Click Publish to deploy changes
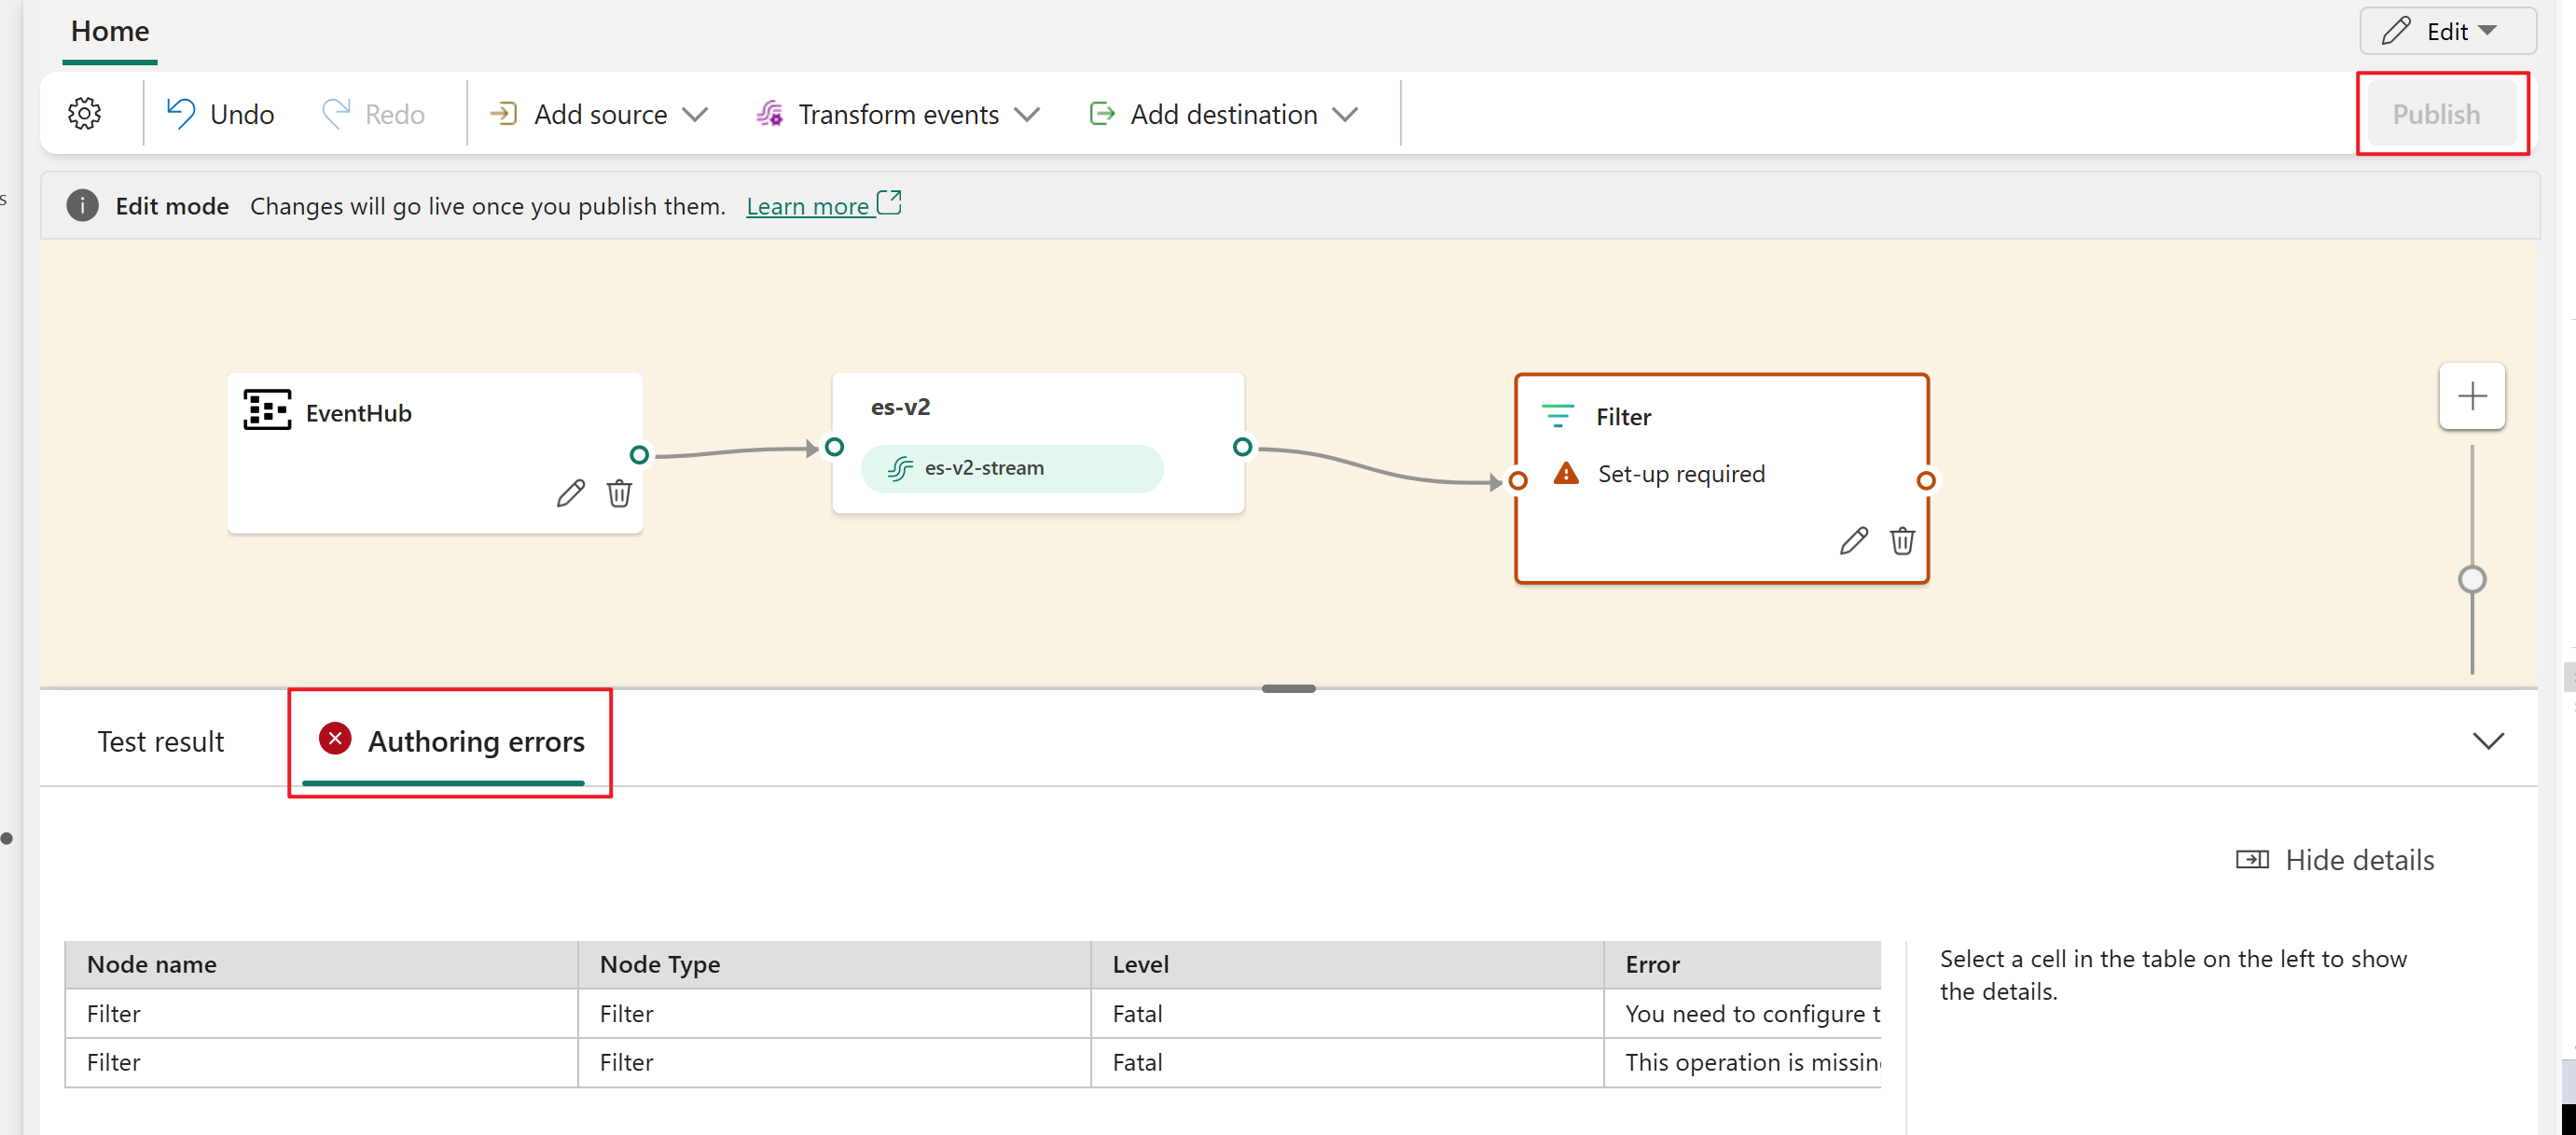The height and width of the screenshot is (1135, 2576). [x=2438, y=114]
